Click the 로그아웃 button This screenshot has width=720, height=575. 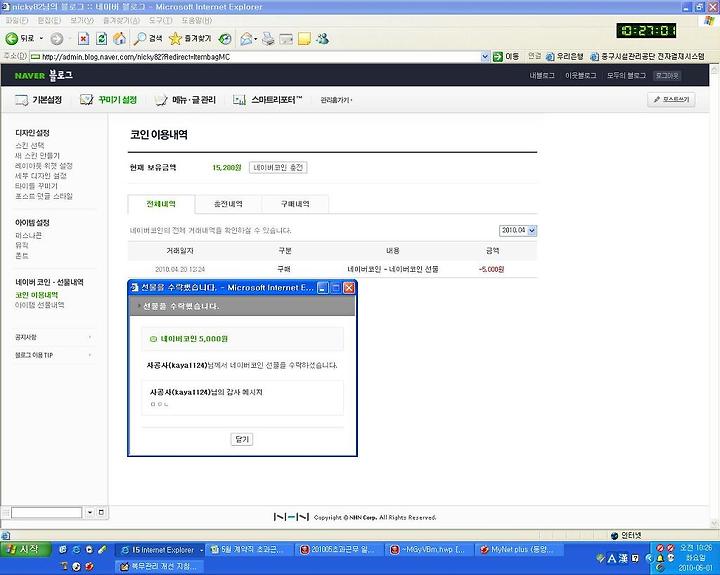(667, 75)
